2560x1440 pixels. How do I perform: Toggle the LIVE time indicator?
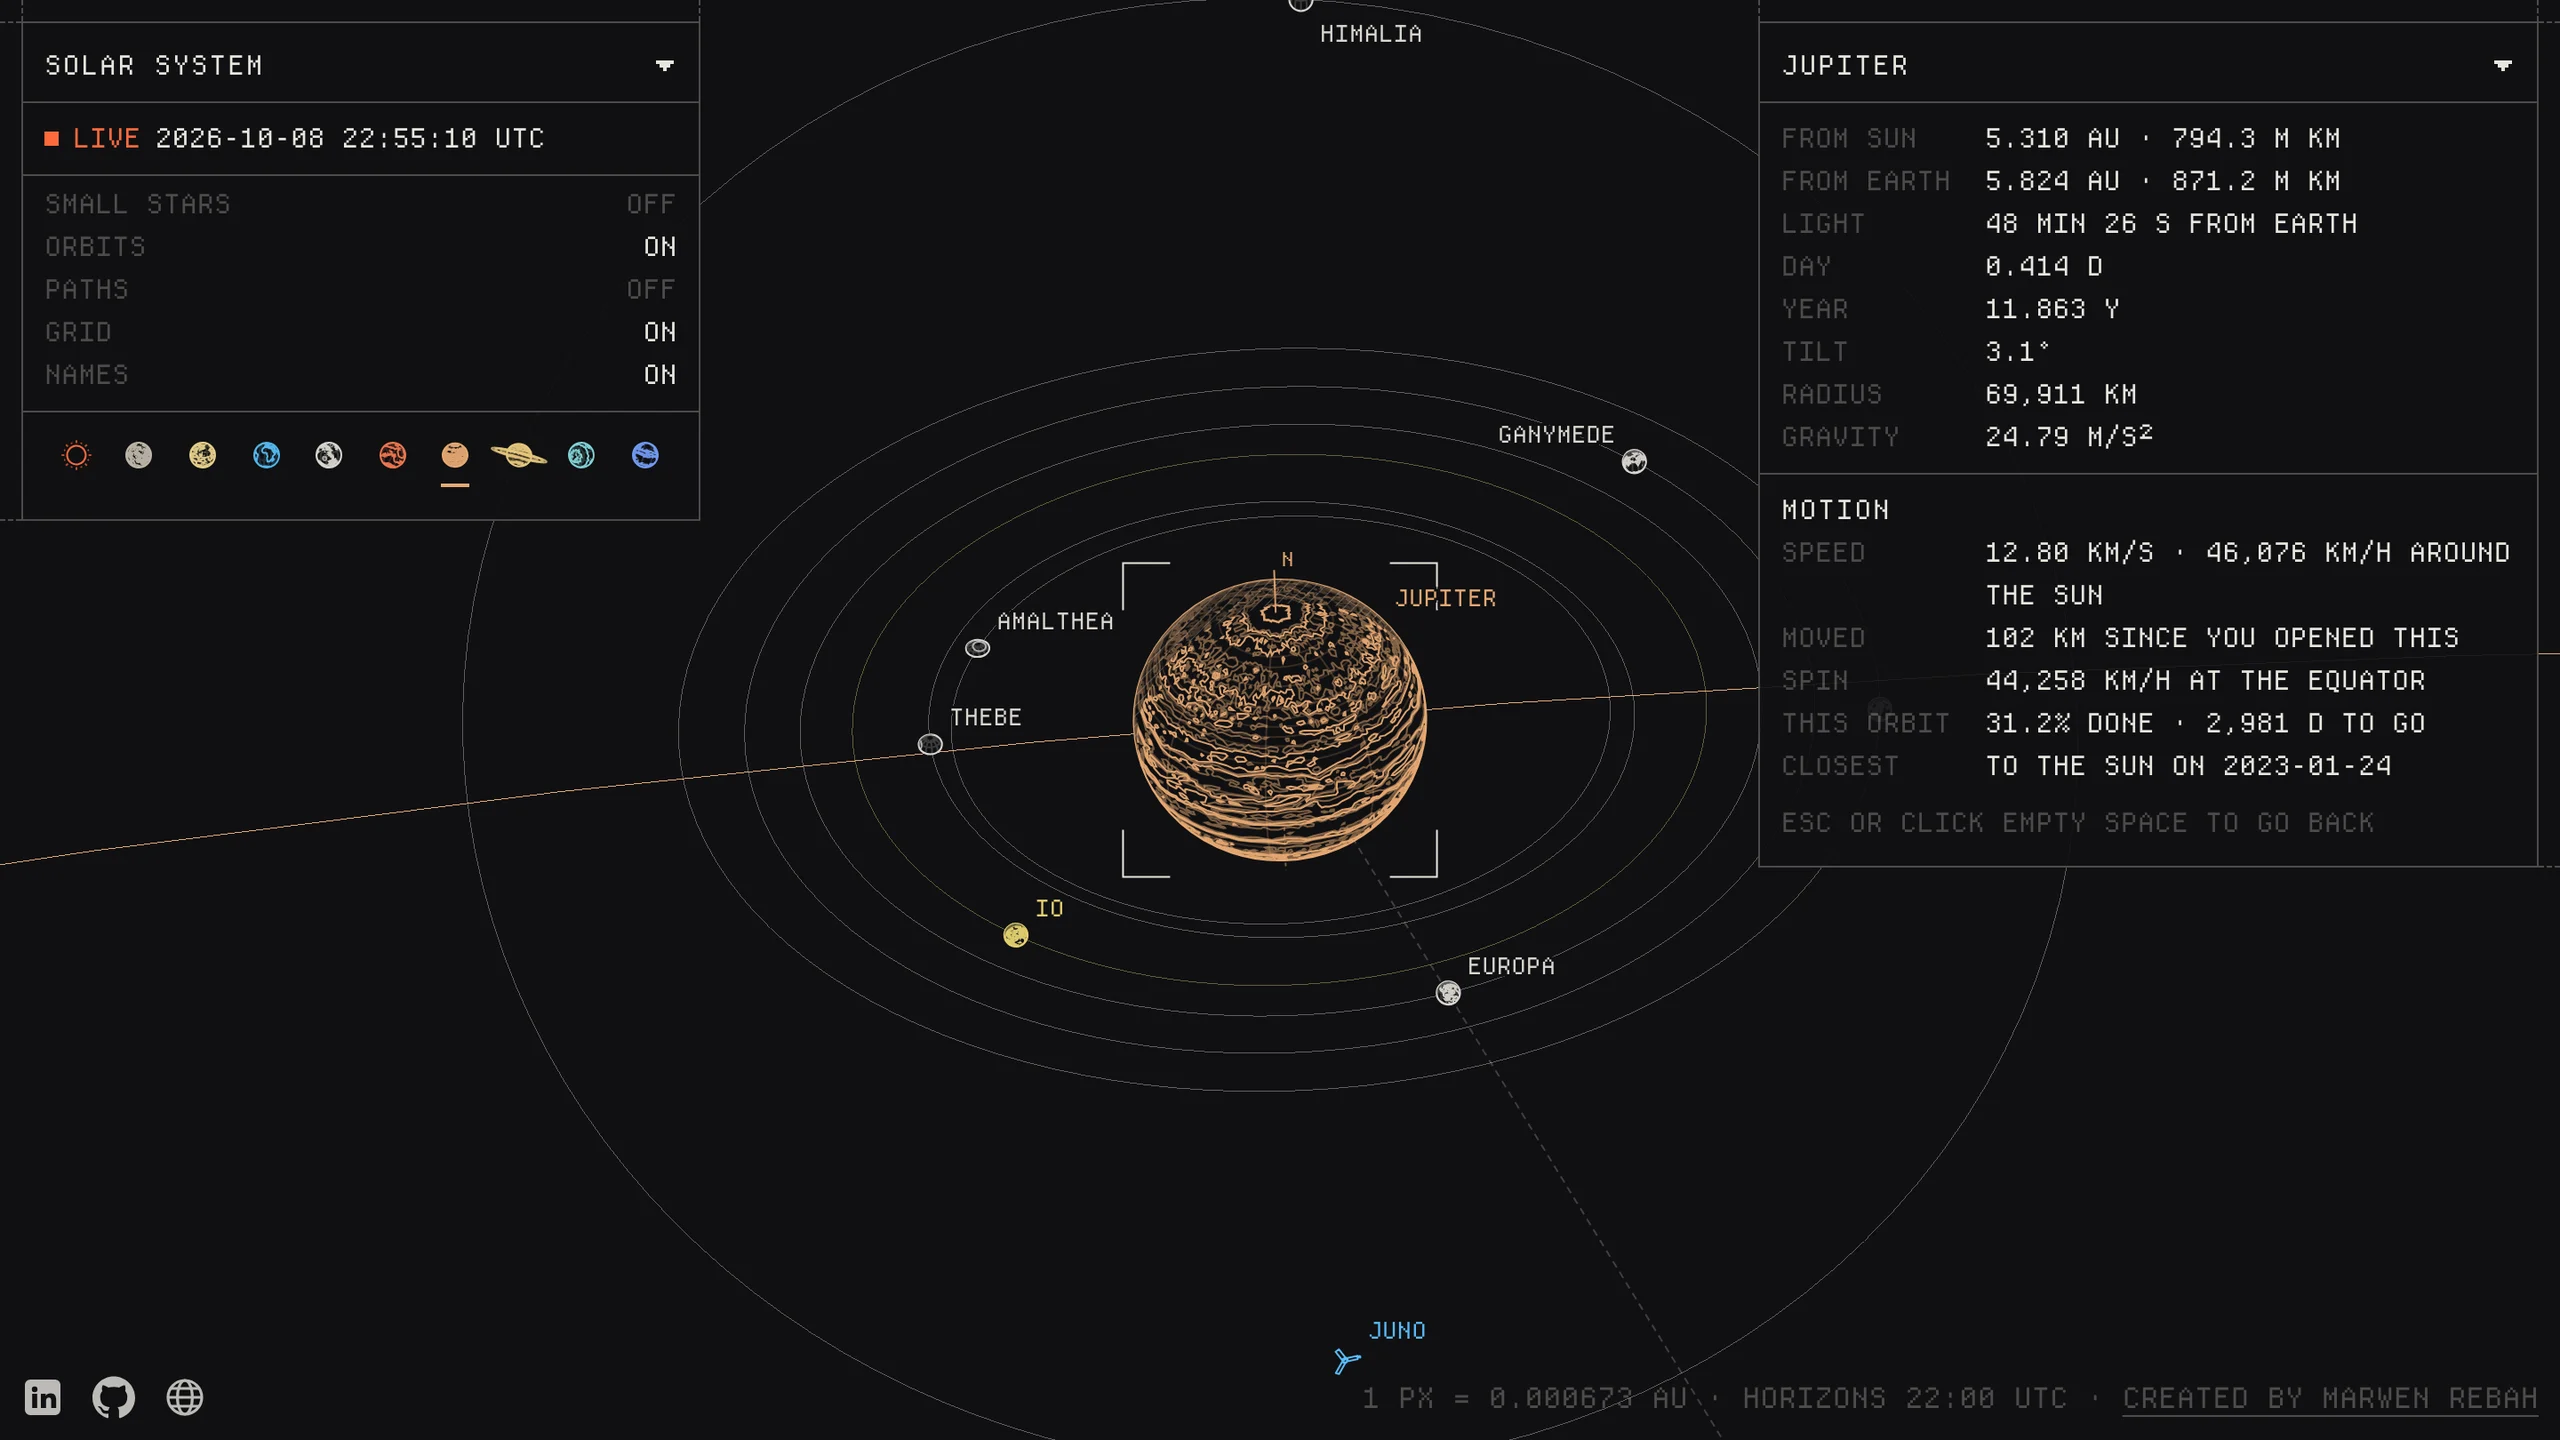(92, 138)
